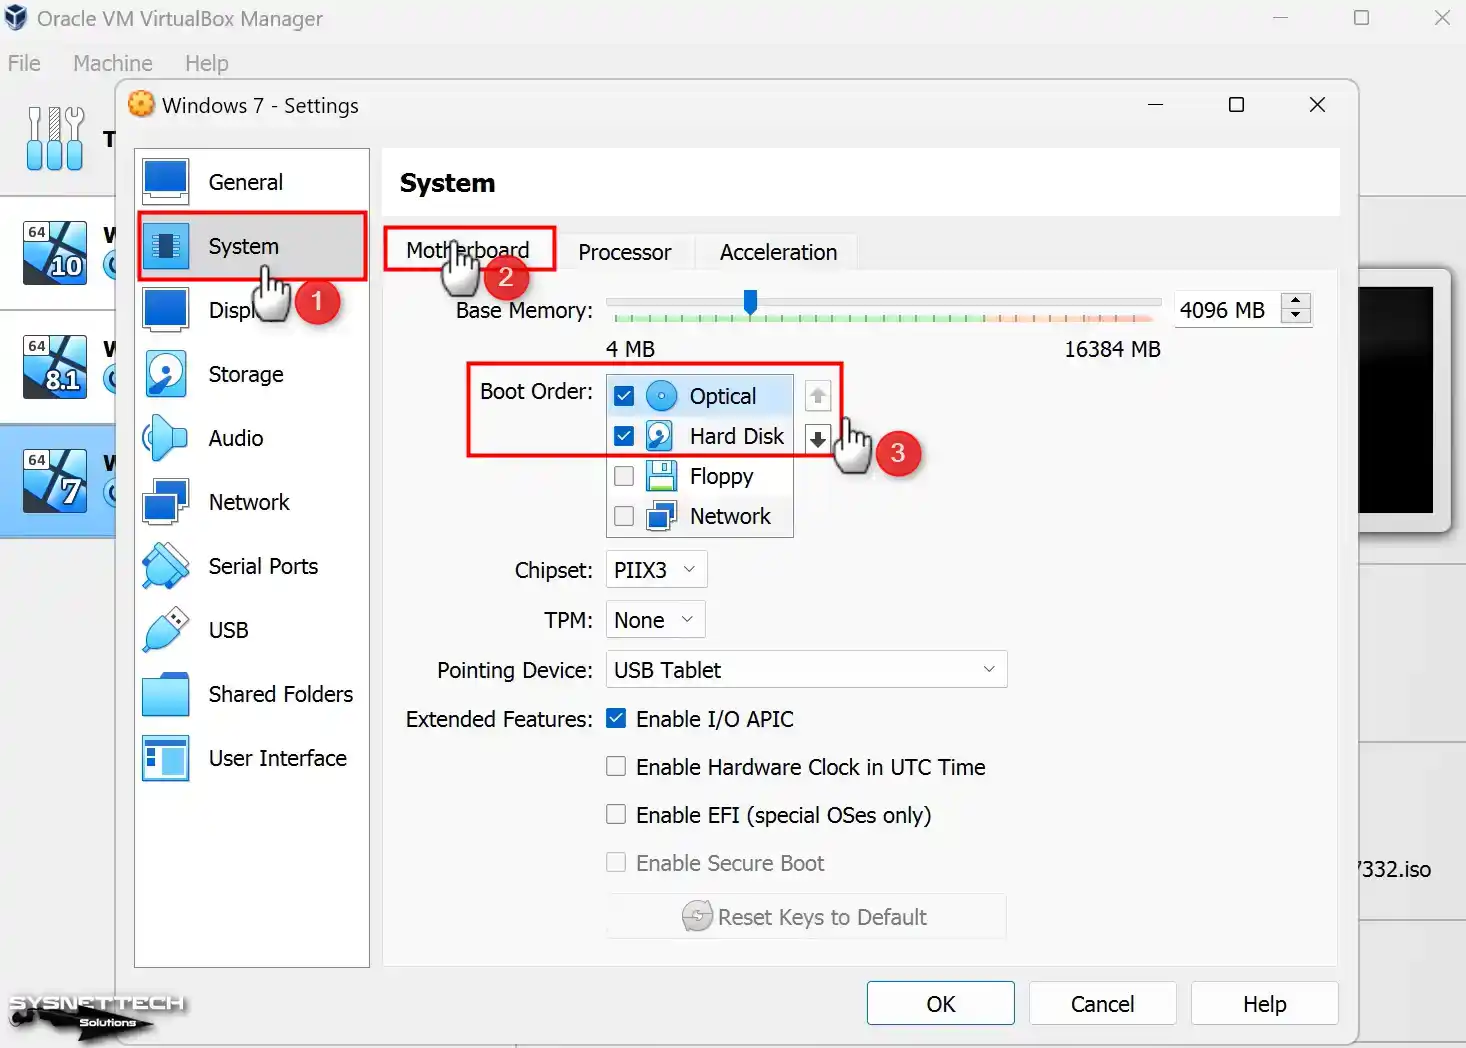This screenshot has height=1048, width=1466.
Task: Increase Base Memory stepper up arrow
Action: 1296,301
